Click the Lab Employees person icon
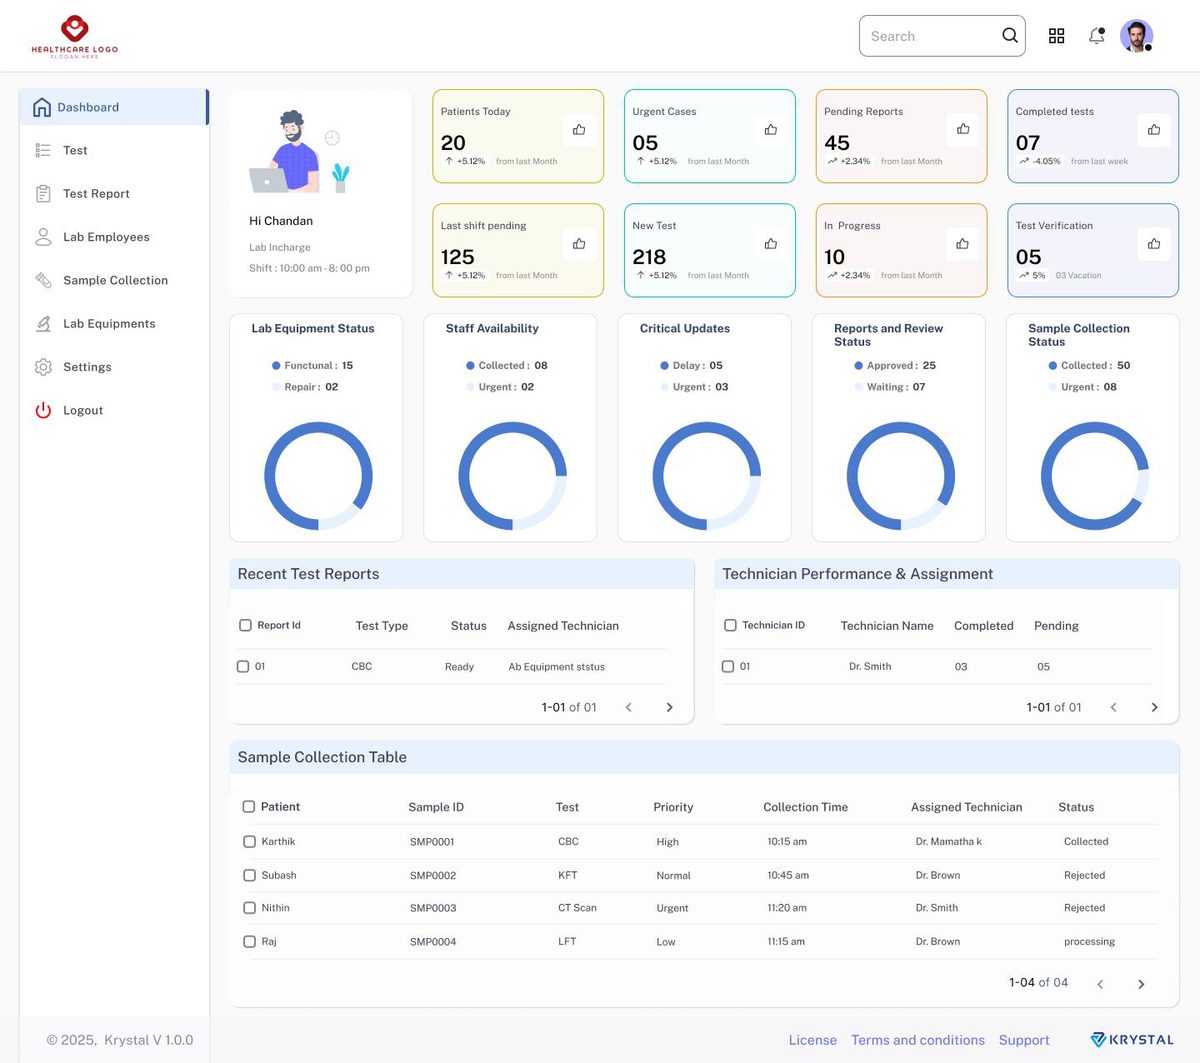Image resolution: width=1200 pixels, height=1063 pixels. click(x=43, y=237)
